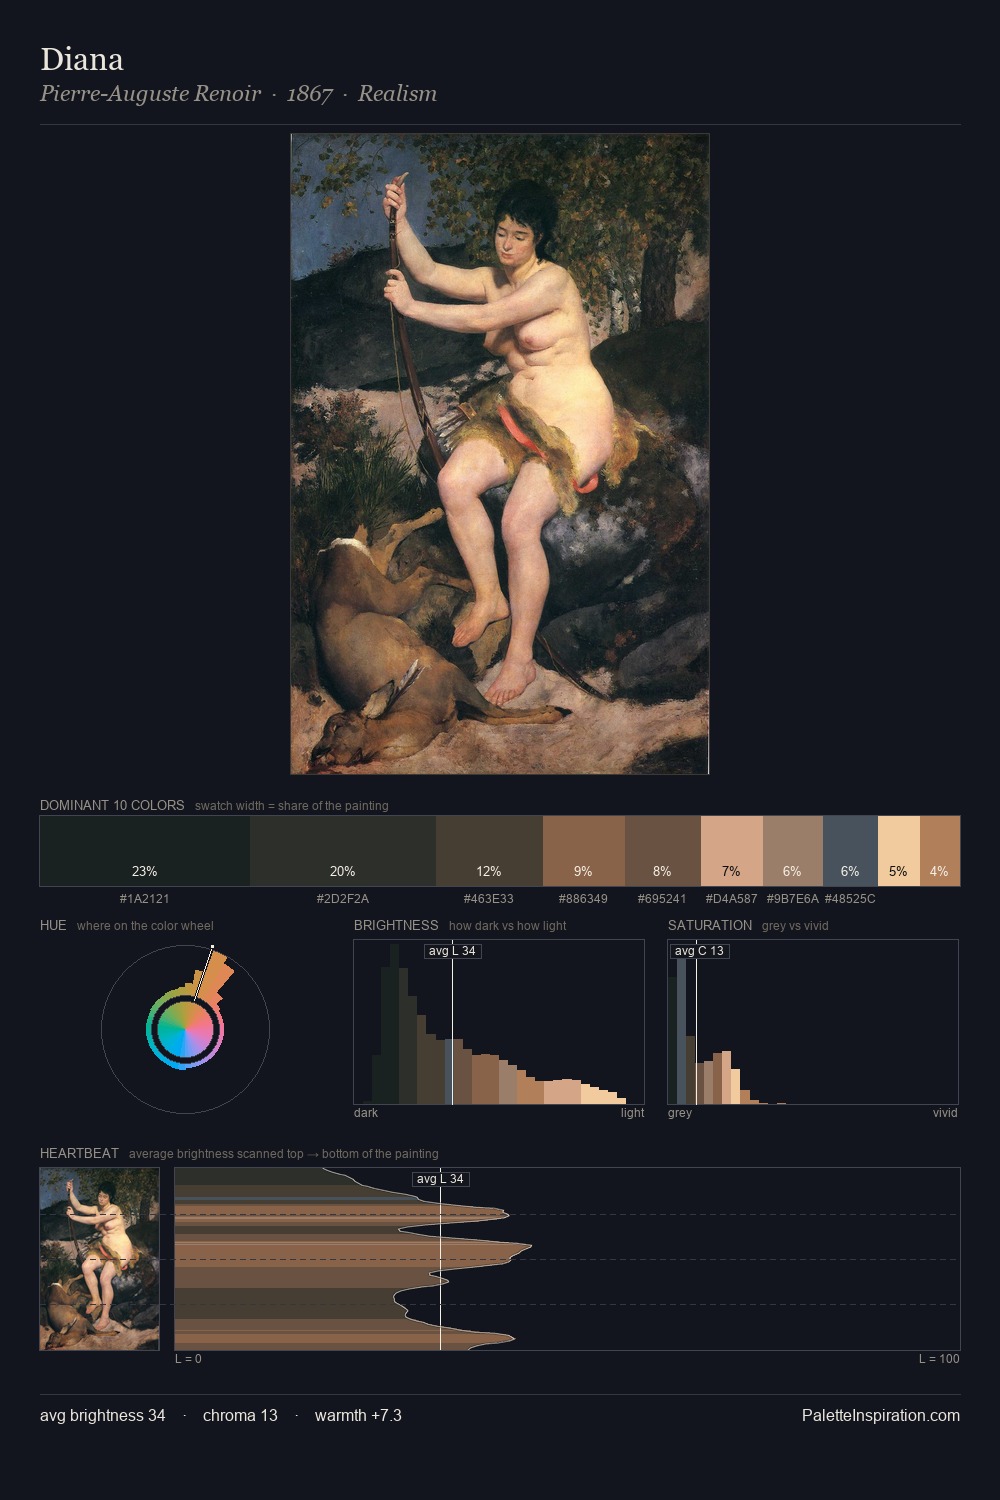The width and height of the screenshot is (1000, 1500).
Task: Click the 'HEARTBEAT' section heading
Action: click(79, 1153)
